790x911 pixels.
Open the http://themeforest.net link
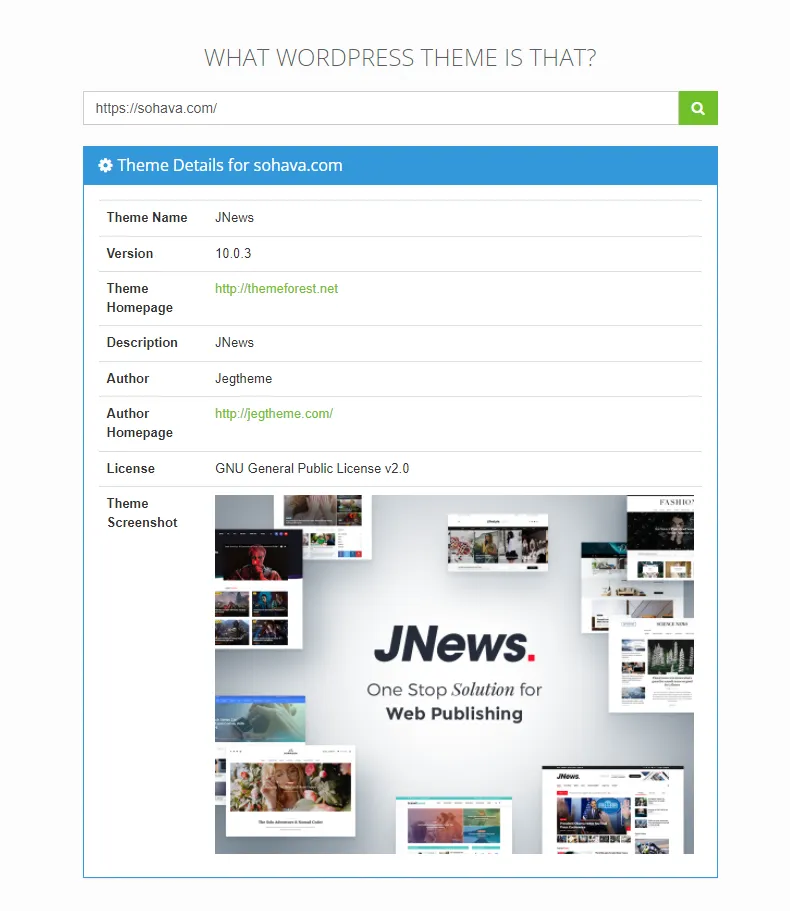[x=276, y=289]
